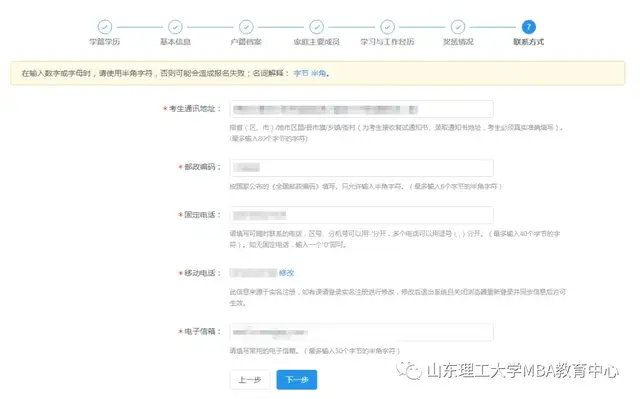
Task: Click the 基本信息 step checkmark icon
Action: 176,27
